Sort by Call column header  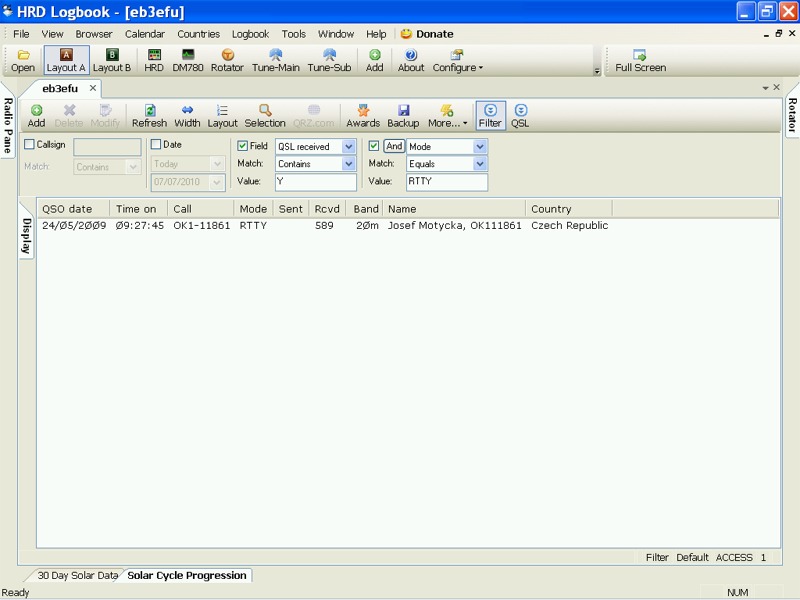(201, 209)
